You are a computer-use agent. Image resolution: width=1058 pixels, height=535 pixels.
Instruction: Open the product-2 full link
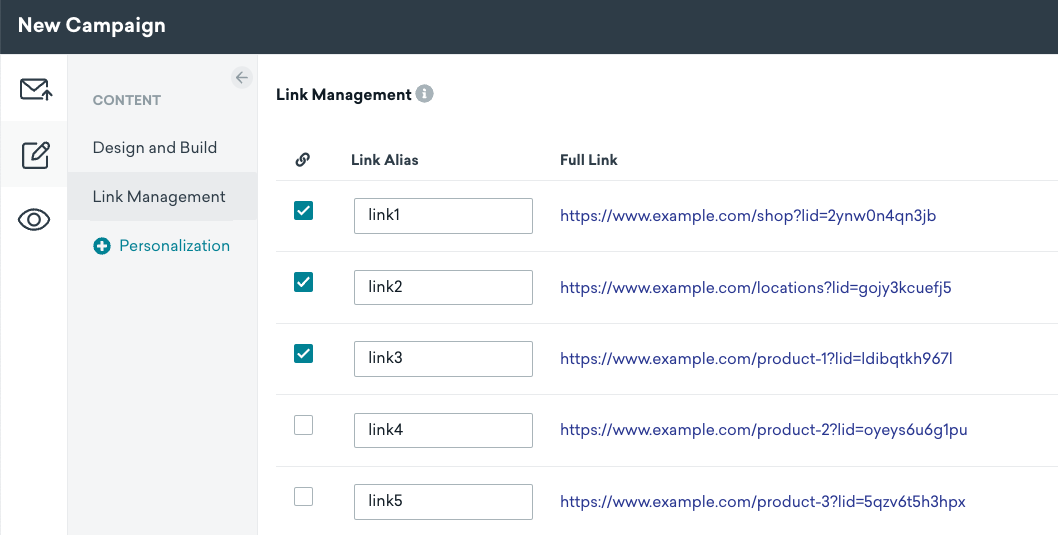pos(764,430)
